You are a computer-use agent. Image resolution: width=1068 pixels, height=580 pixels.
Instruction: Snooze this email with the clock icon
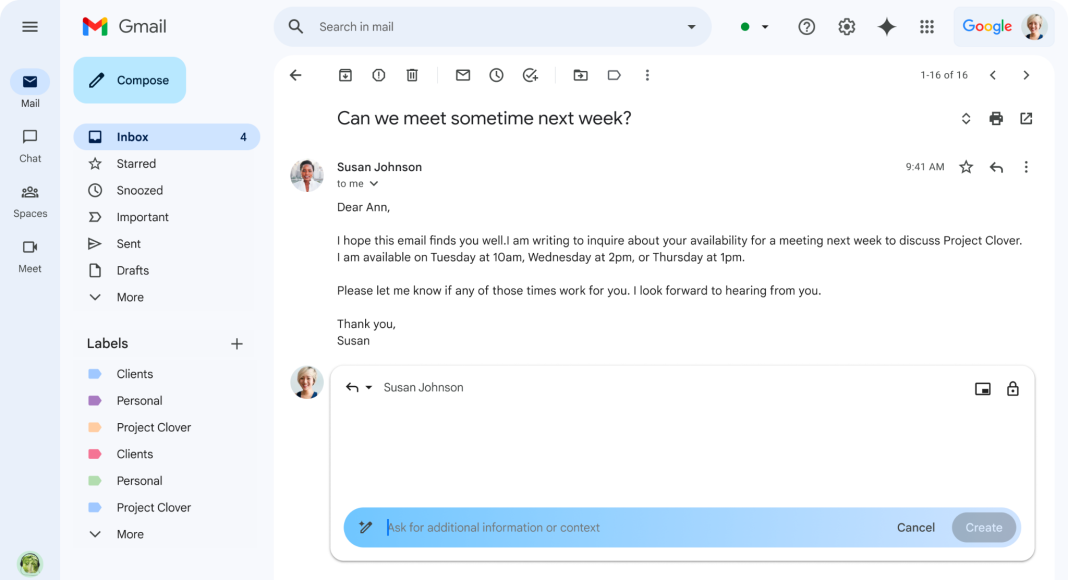pyautogui.click(x=497, y=75)
